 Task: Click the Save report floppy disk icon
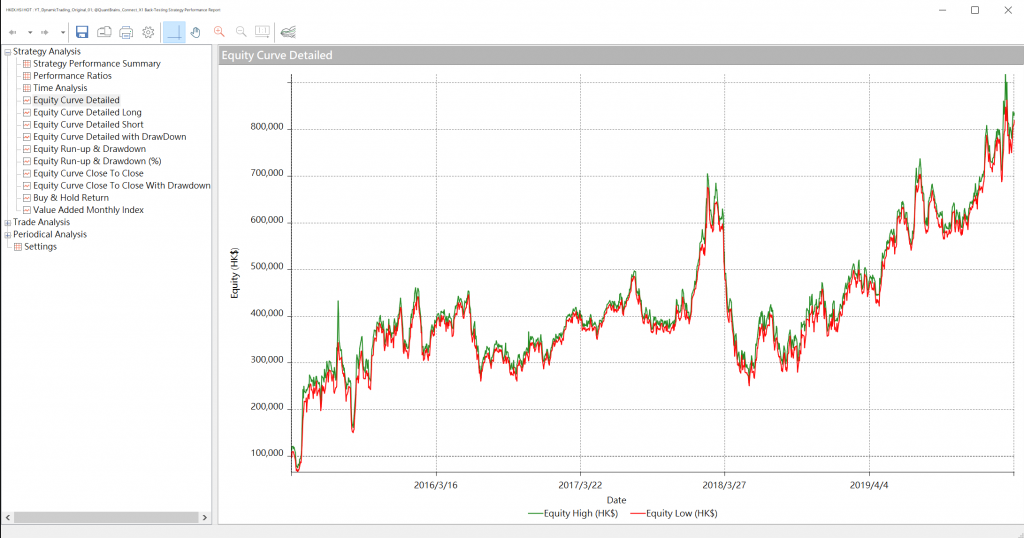coord(82,32)
